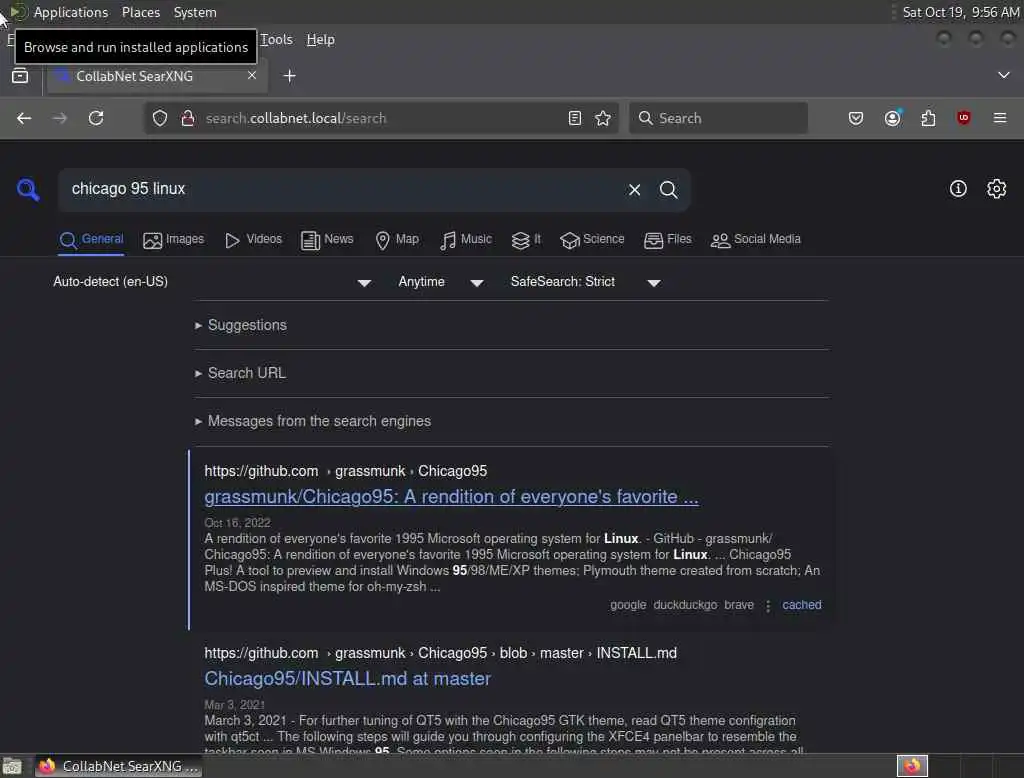1024x778 pixels.
Task: Expand the Suggestions section
Action: point(241,325)
